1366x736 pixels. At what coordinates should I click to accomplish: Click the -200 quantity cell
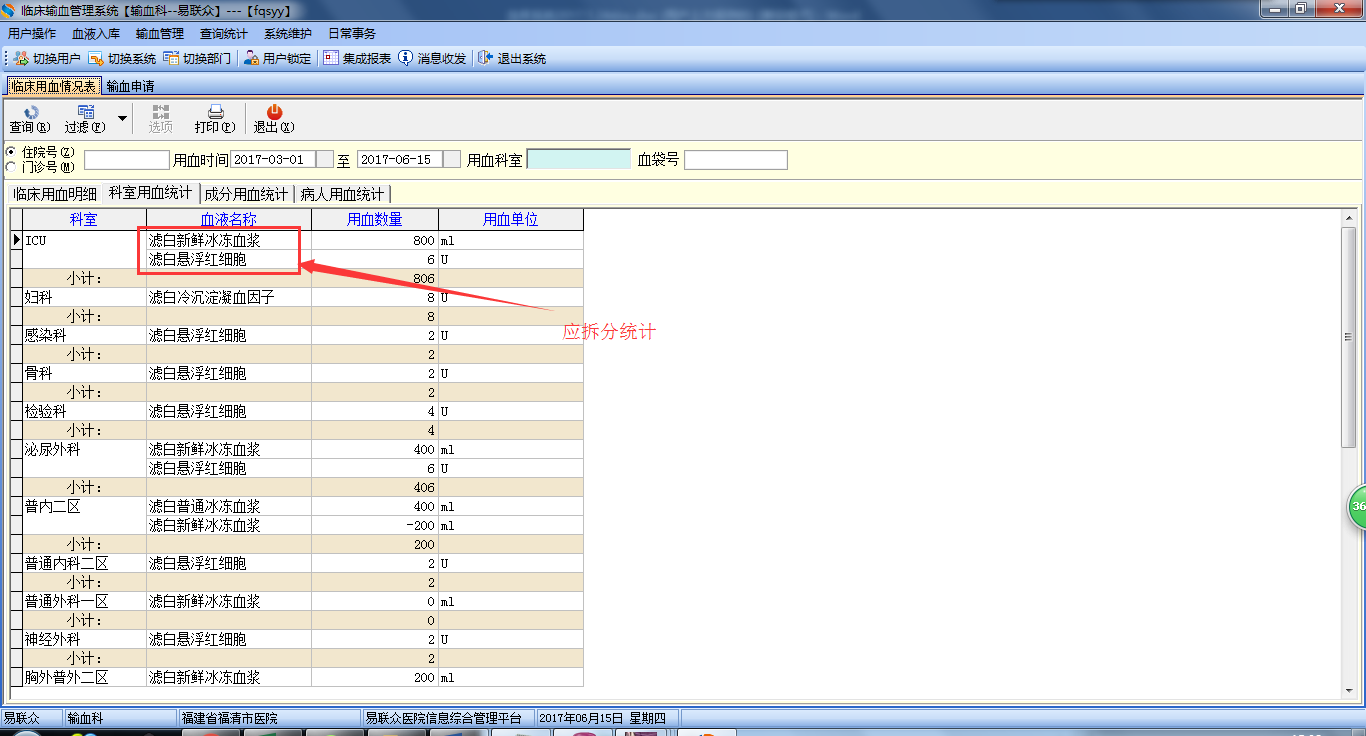coord(375,526)
